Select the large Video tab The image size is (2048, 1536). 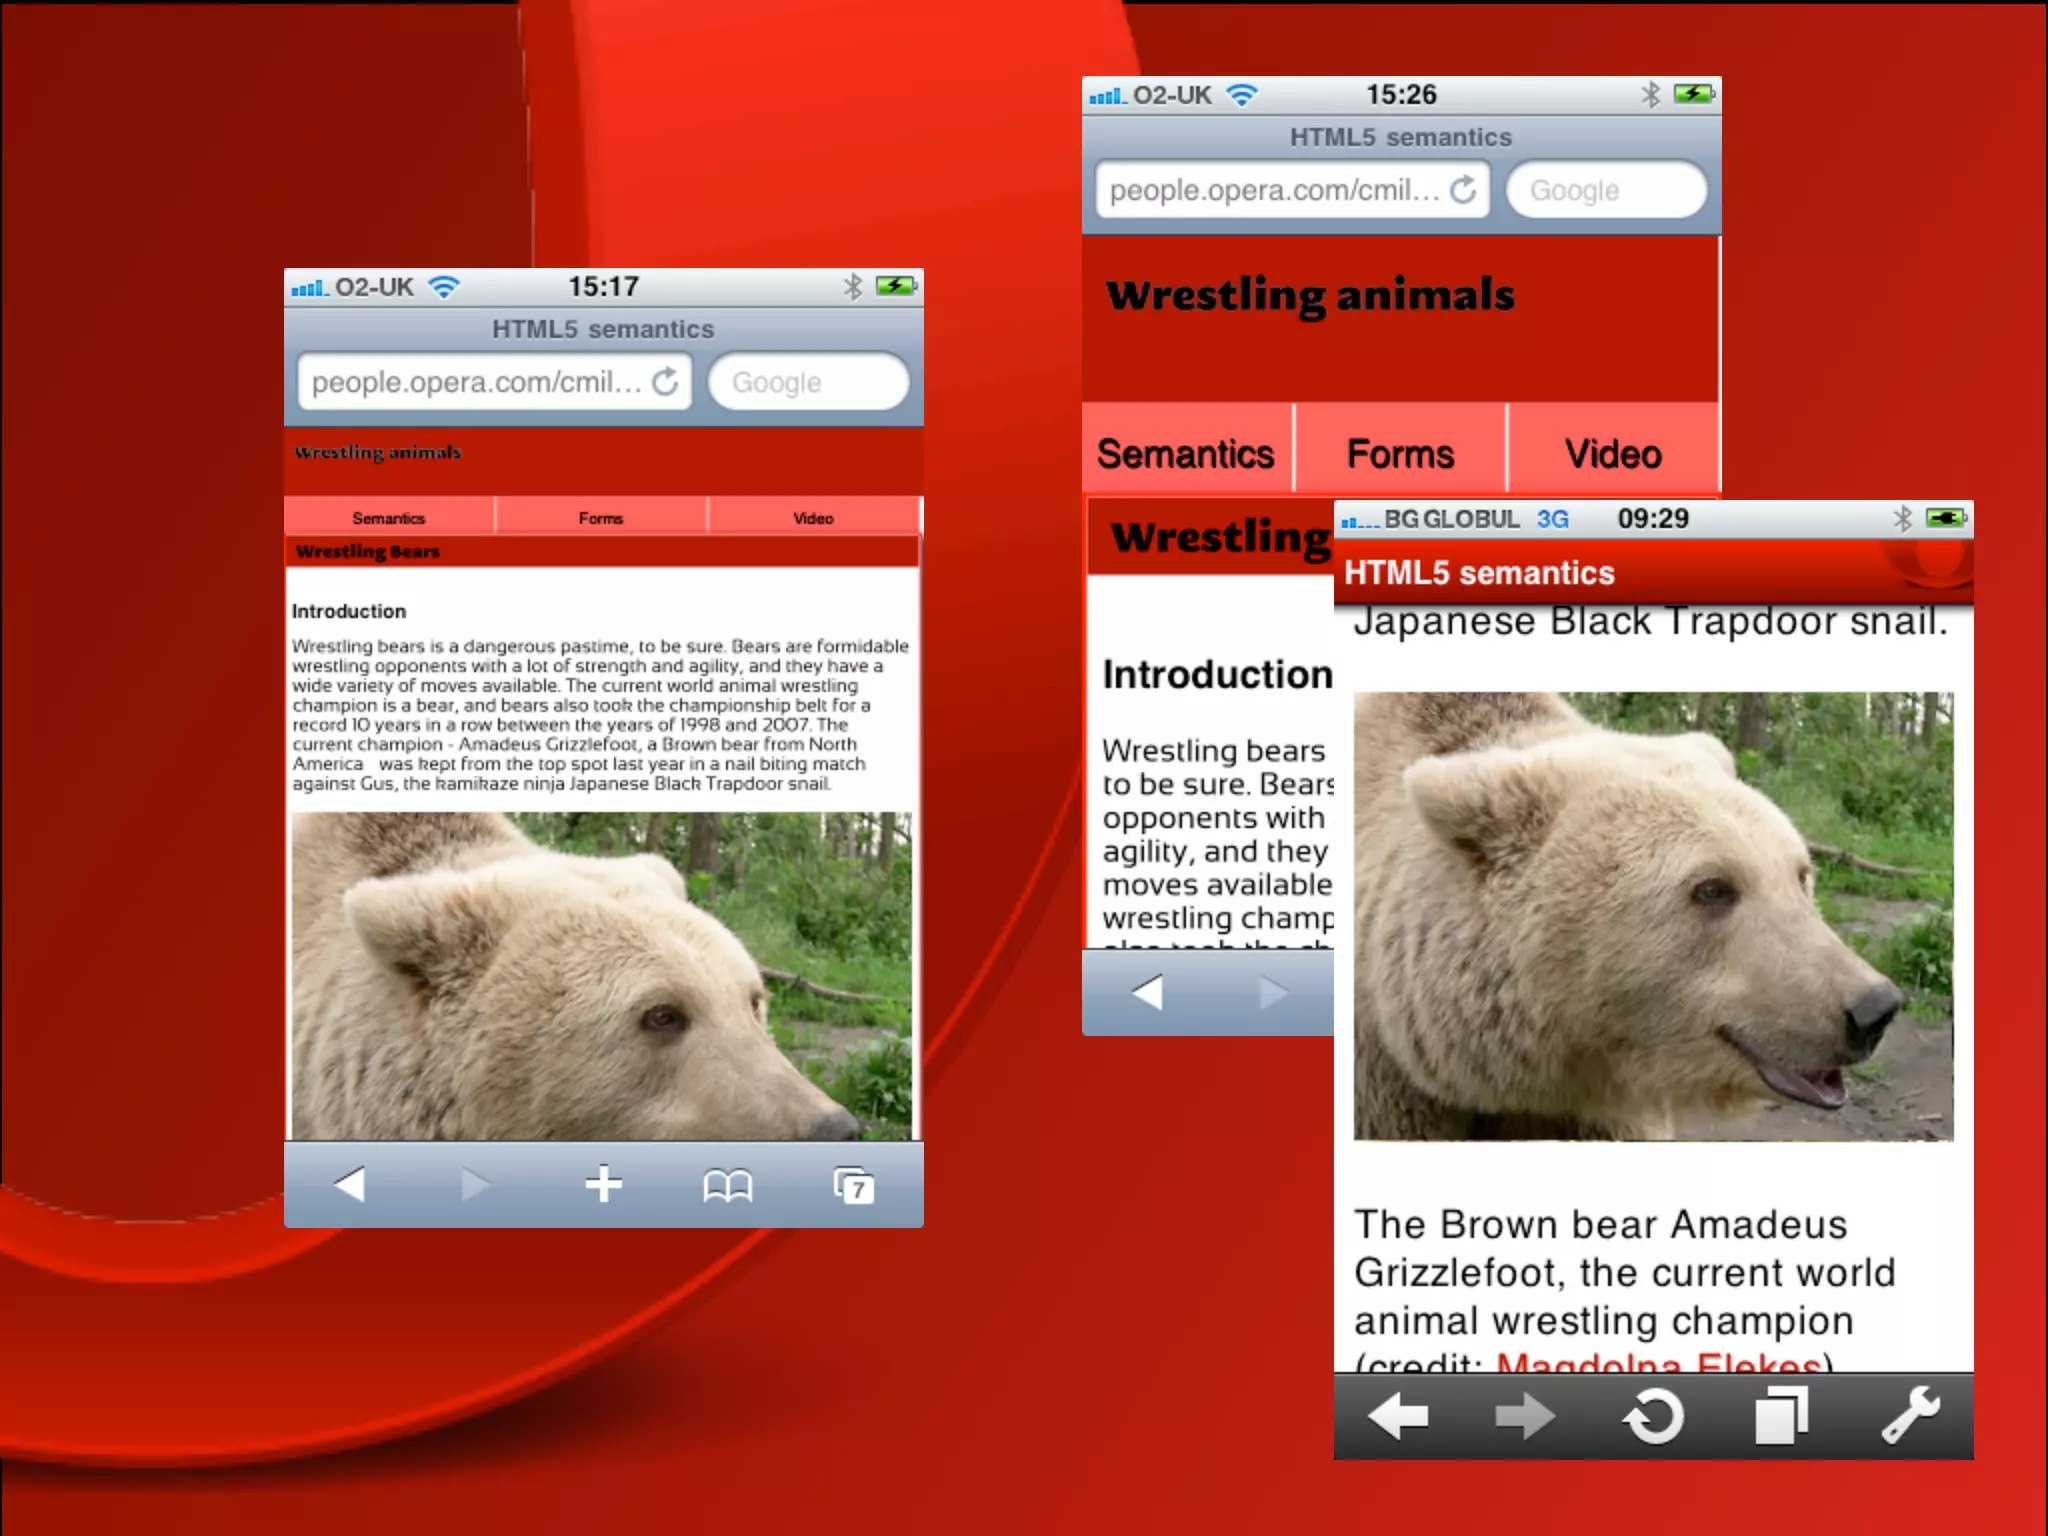tap(1613, 454)
